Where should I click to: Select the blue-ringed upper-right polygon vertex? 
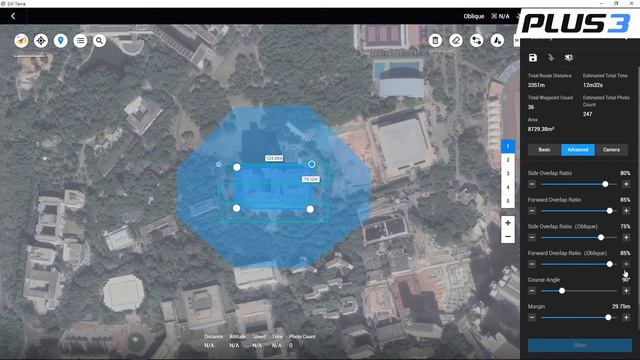point(311,164)
